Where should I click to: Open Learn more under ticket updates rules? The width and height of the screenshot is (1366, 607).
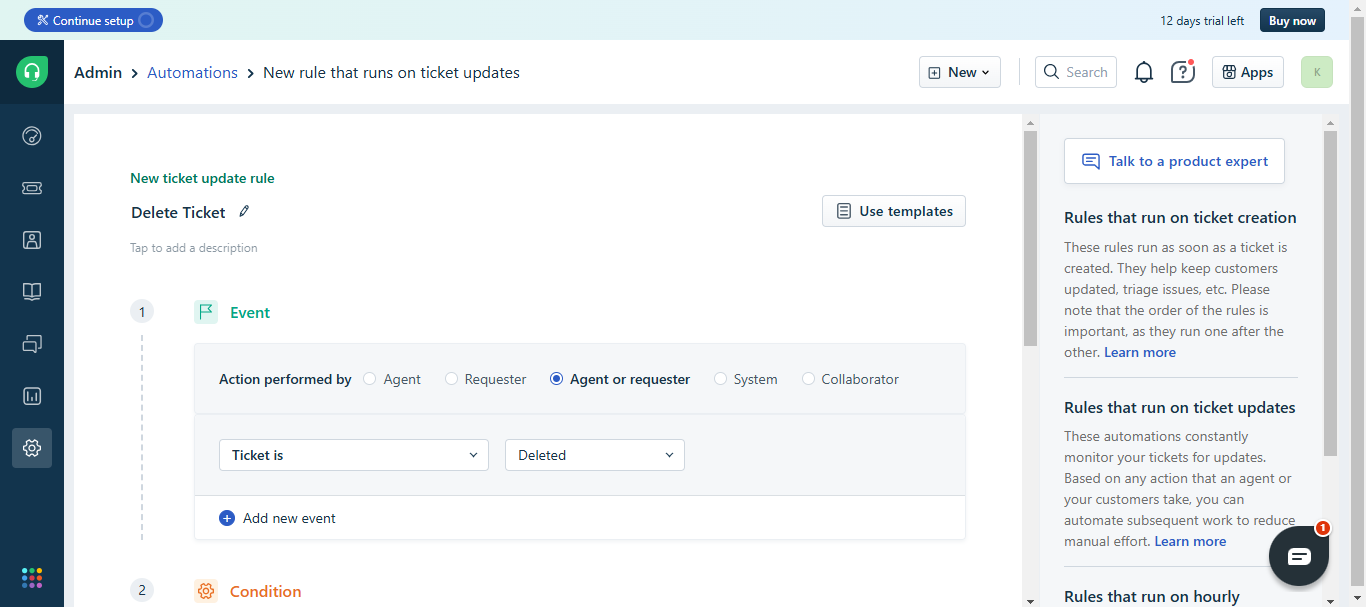(x=1190, y=541)
